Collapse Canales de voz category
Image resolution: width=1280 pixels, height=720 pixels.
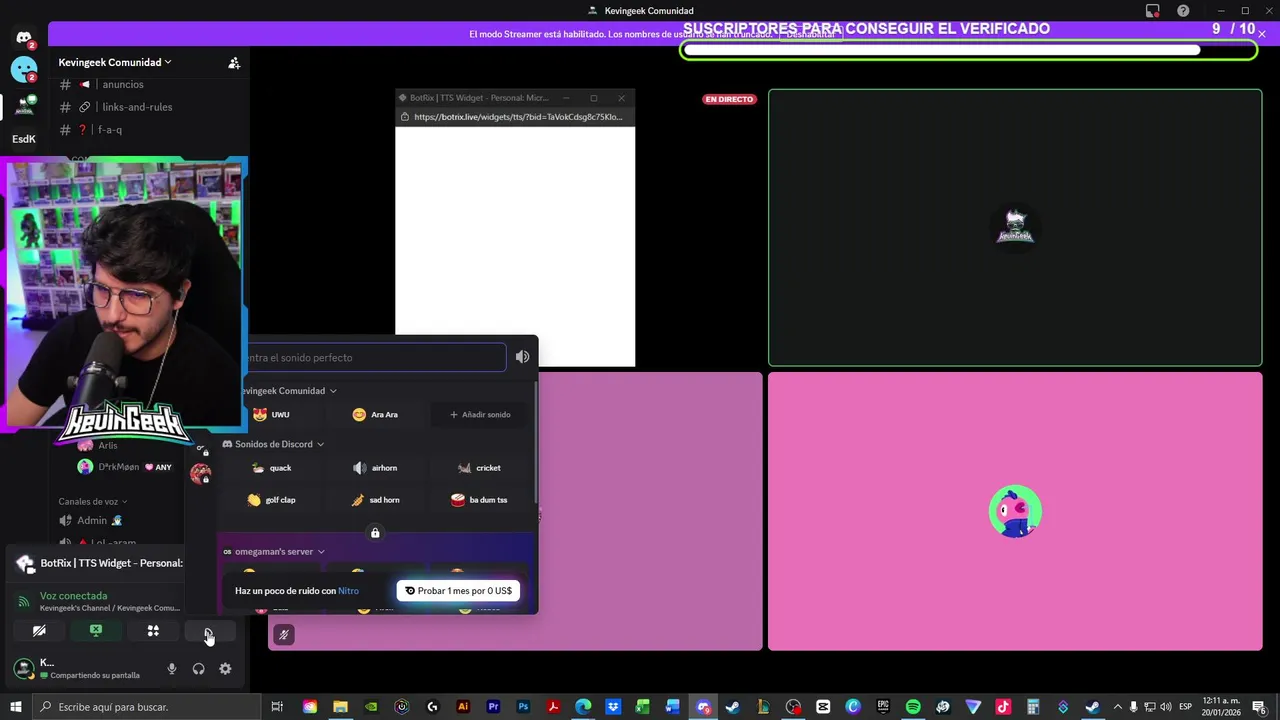click(x=92, y=502)
